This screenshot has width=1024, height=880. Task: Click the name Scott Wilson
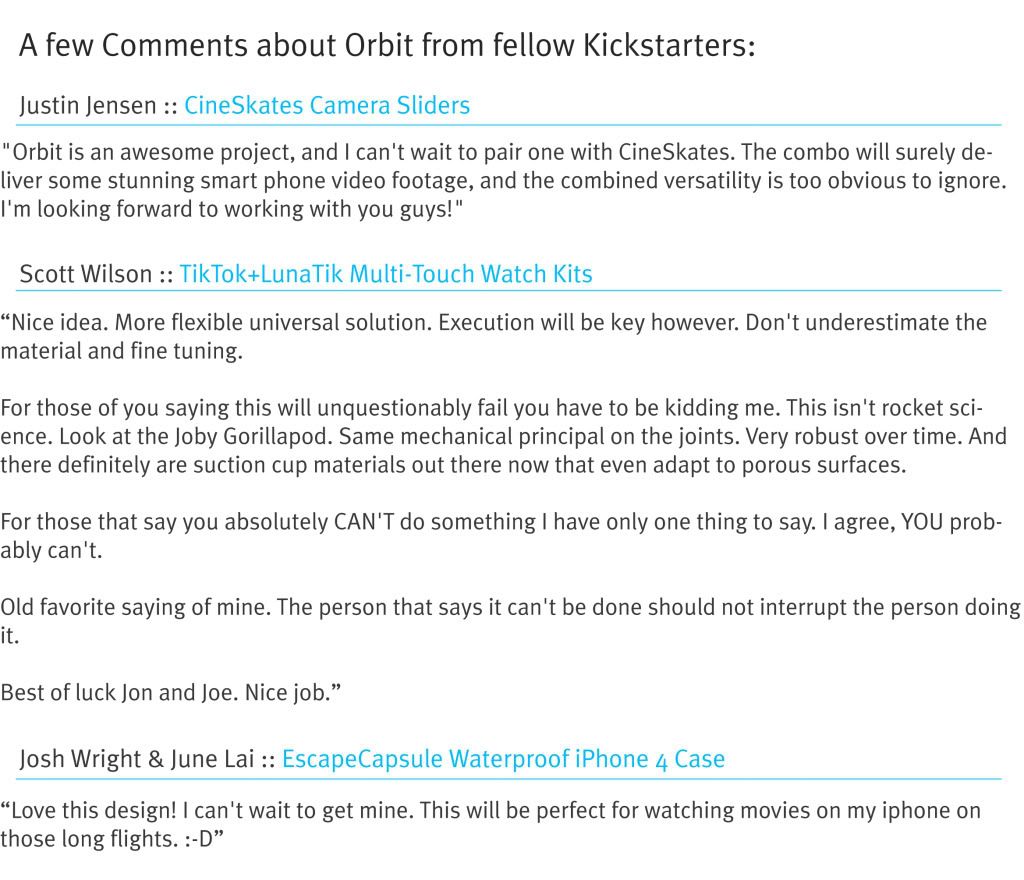tap(86, 274)
